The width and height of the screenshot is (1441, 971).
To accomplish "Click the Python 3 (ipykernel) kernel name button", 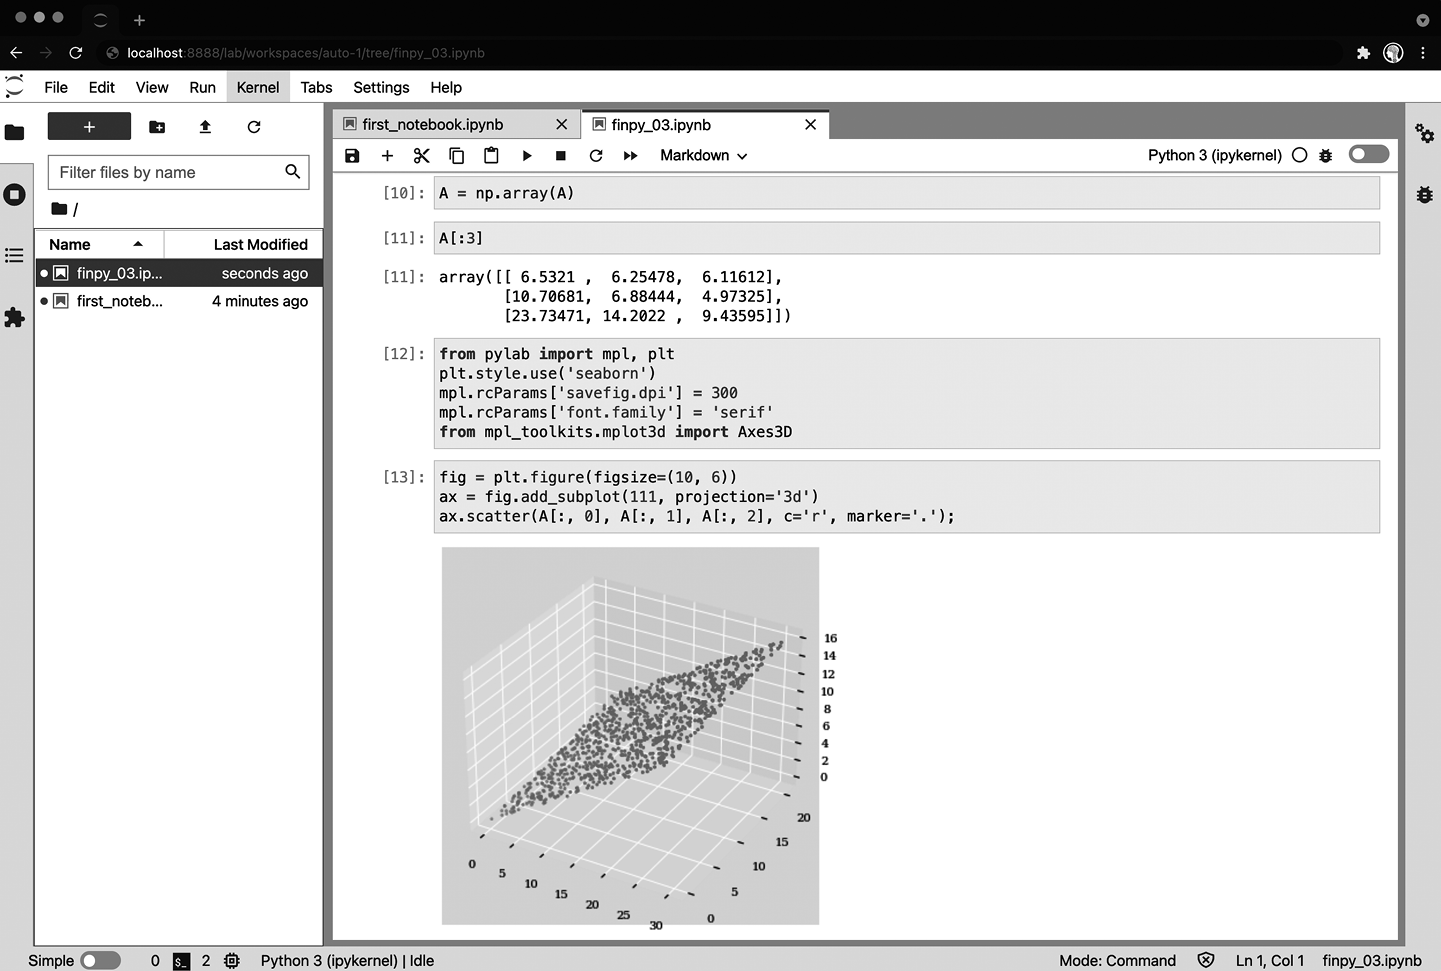I will 1214,155.
